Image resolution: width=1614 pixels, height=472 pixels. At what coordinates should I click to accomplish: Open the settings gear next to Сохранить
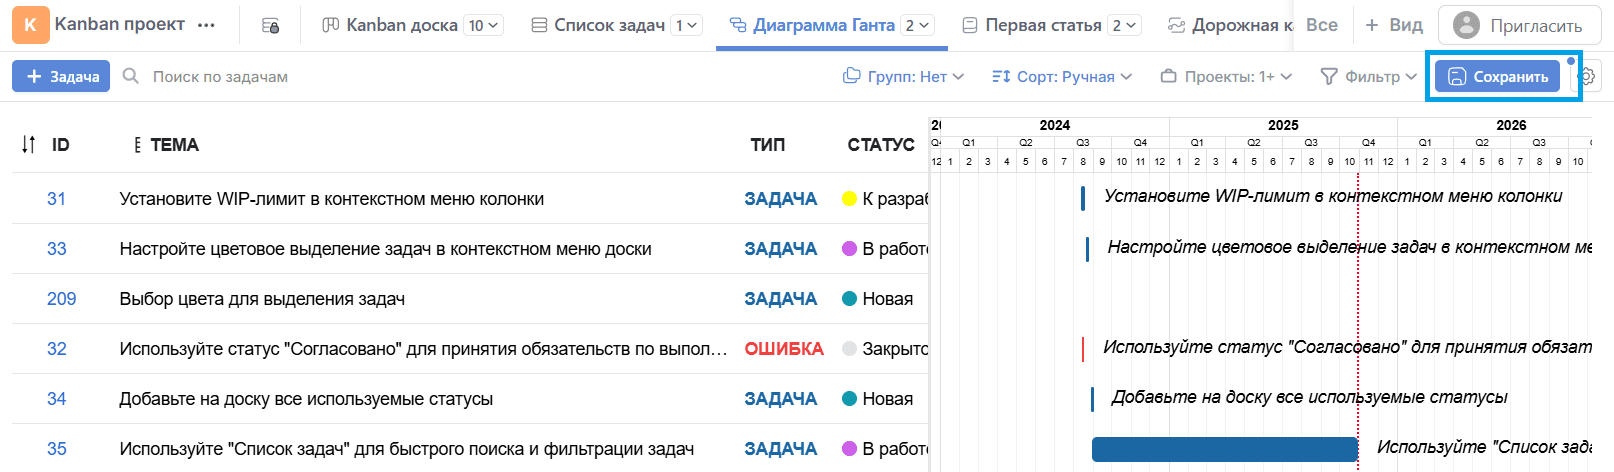tap(1587, 77)
